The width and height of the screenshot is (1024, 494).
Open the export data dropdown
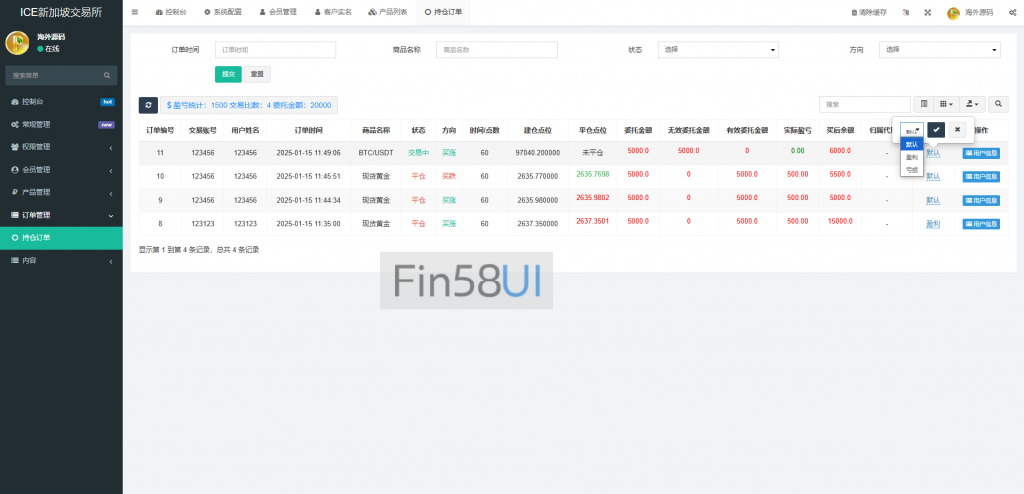[972, 104]
